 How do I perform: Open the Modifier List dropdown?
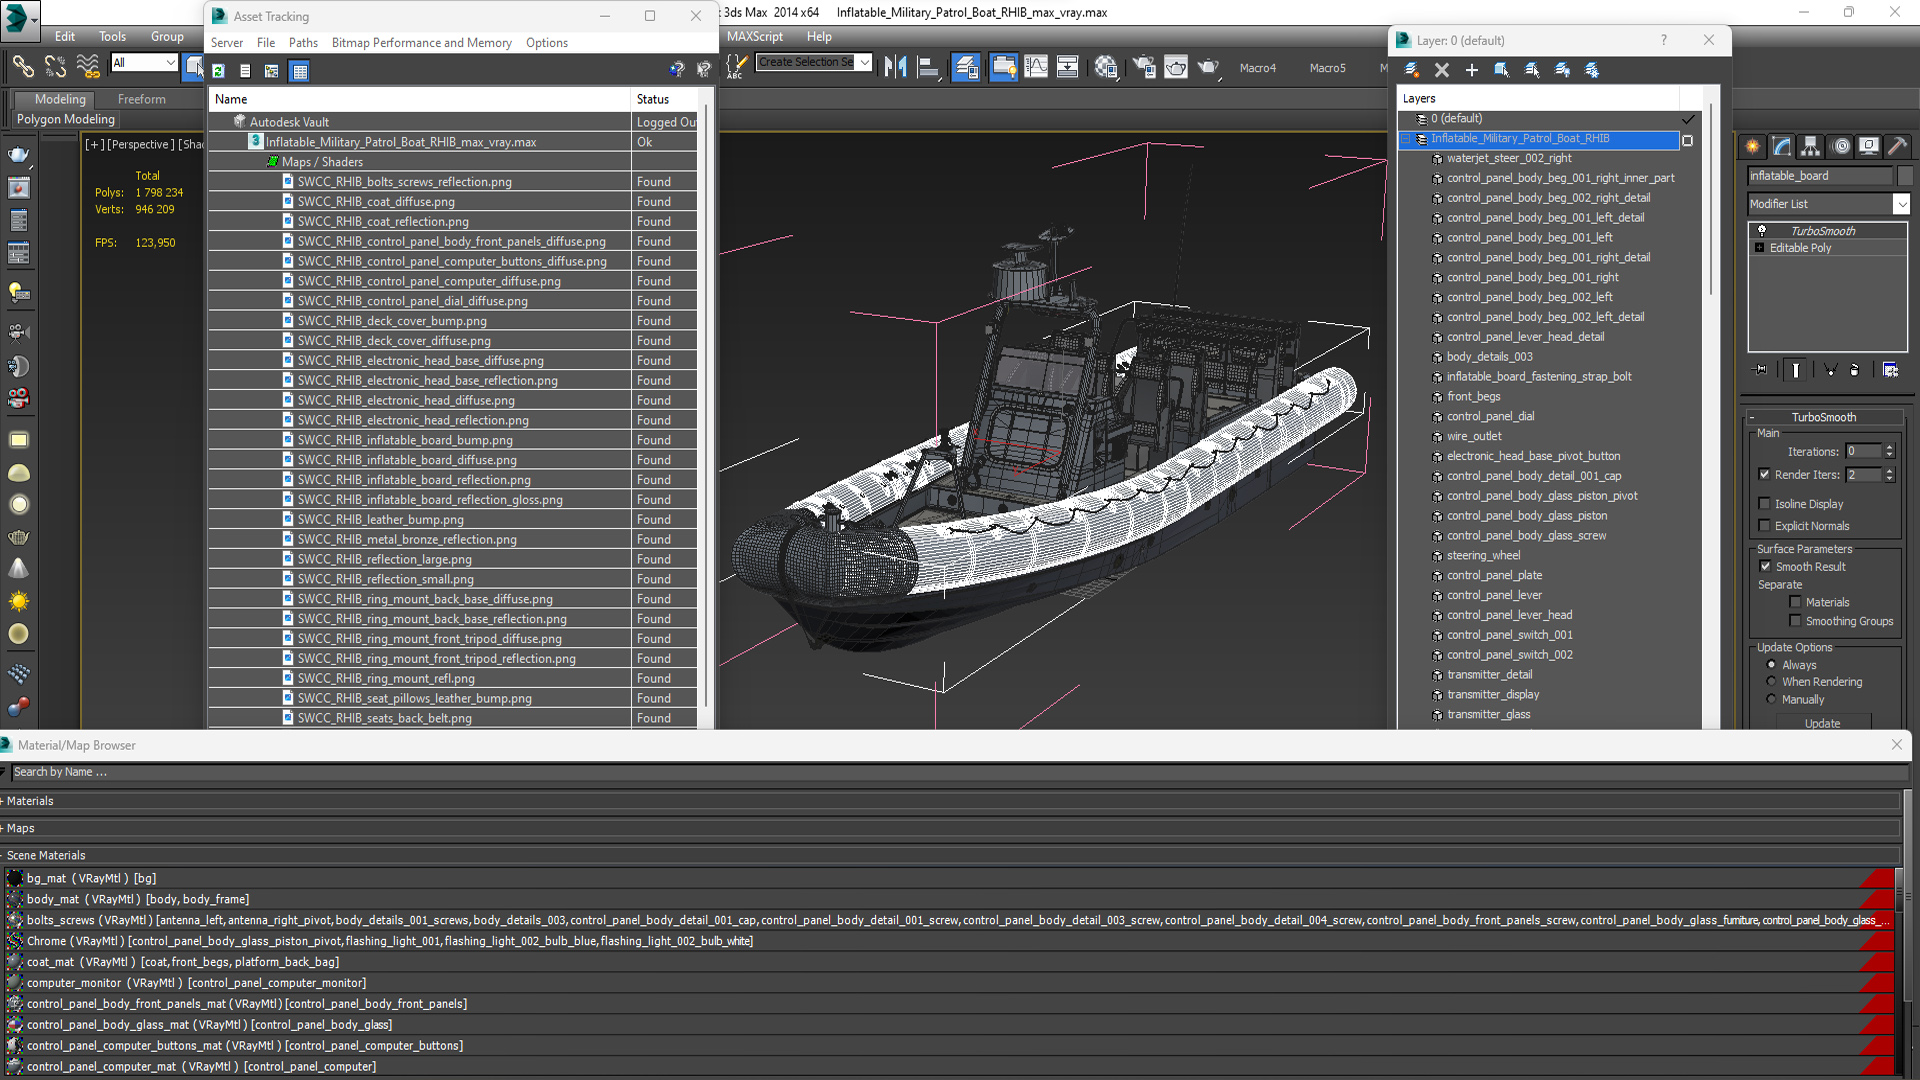coord(1901,204)
